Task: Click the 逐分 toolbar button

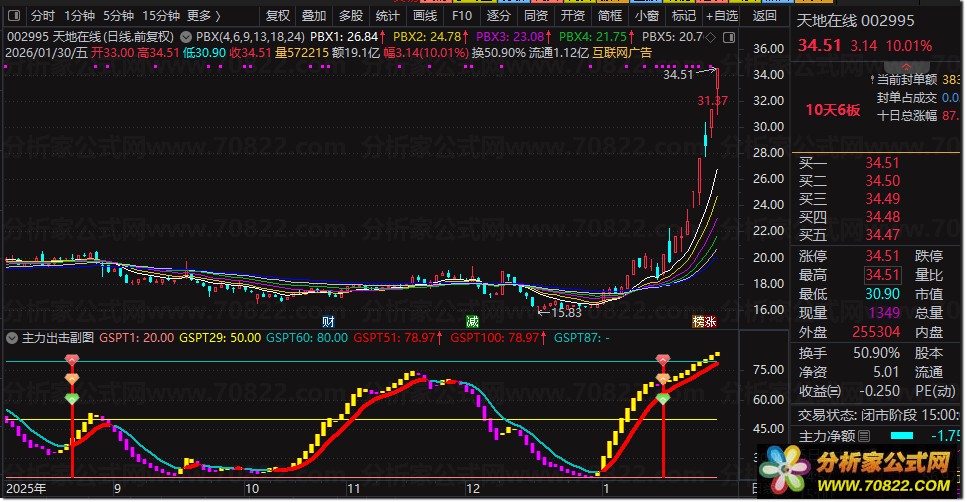Action: pyautogui.click(x=498, y=15)
